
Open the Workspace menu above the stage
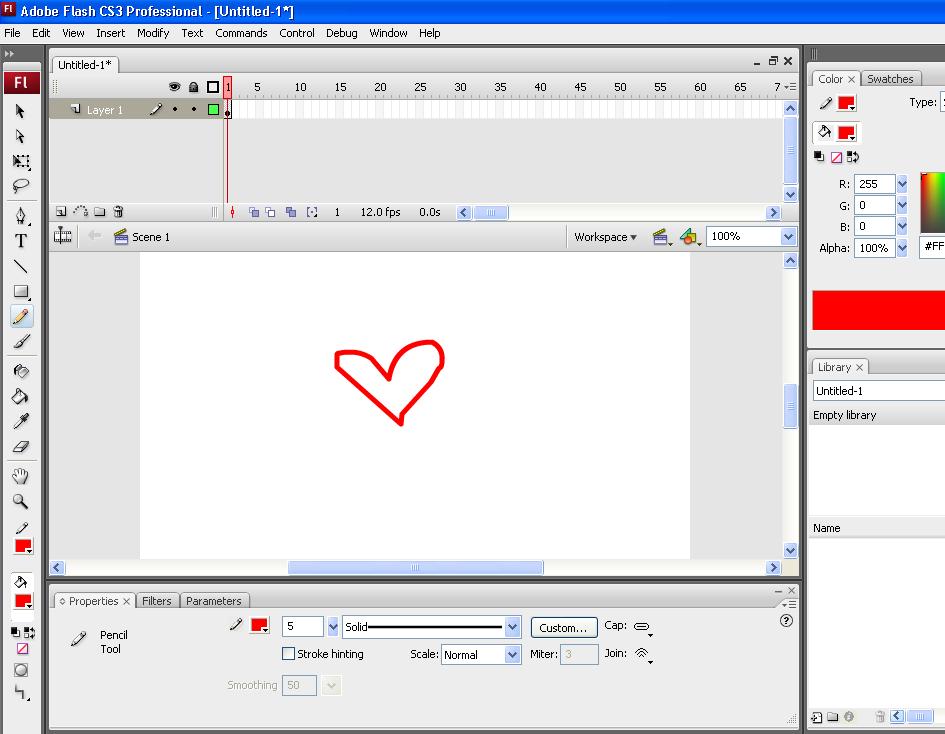point(604,236)
